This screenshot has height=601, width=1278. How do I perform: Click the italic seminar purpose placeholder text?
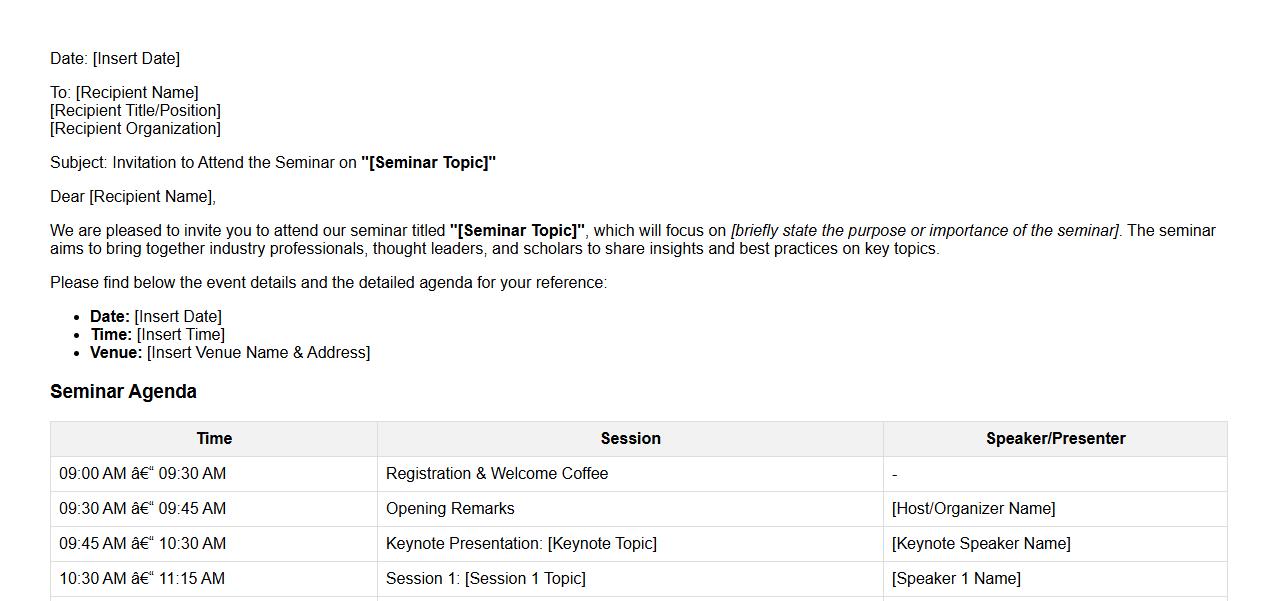925,231
